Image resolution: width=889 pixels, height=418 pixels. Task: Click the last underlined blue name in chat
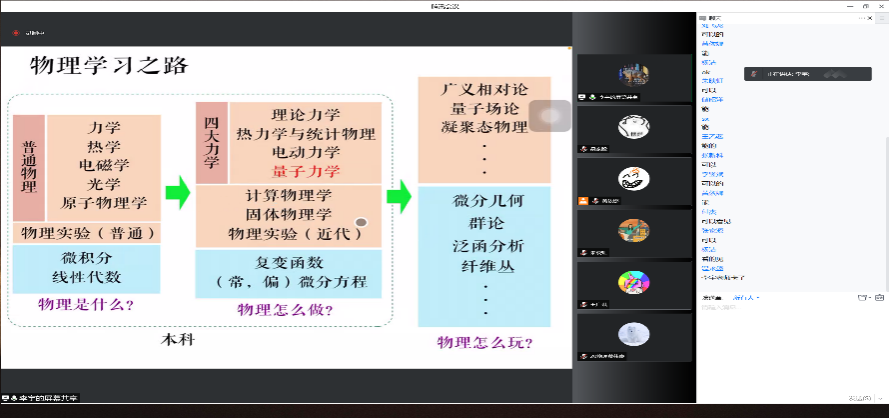click(x=712, y=269)
